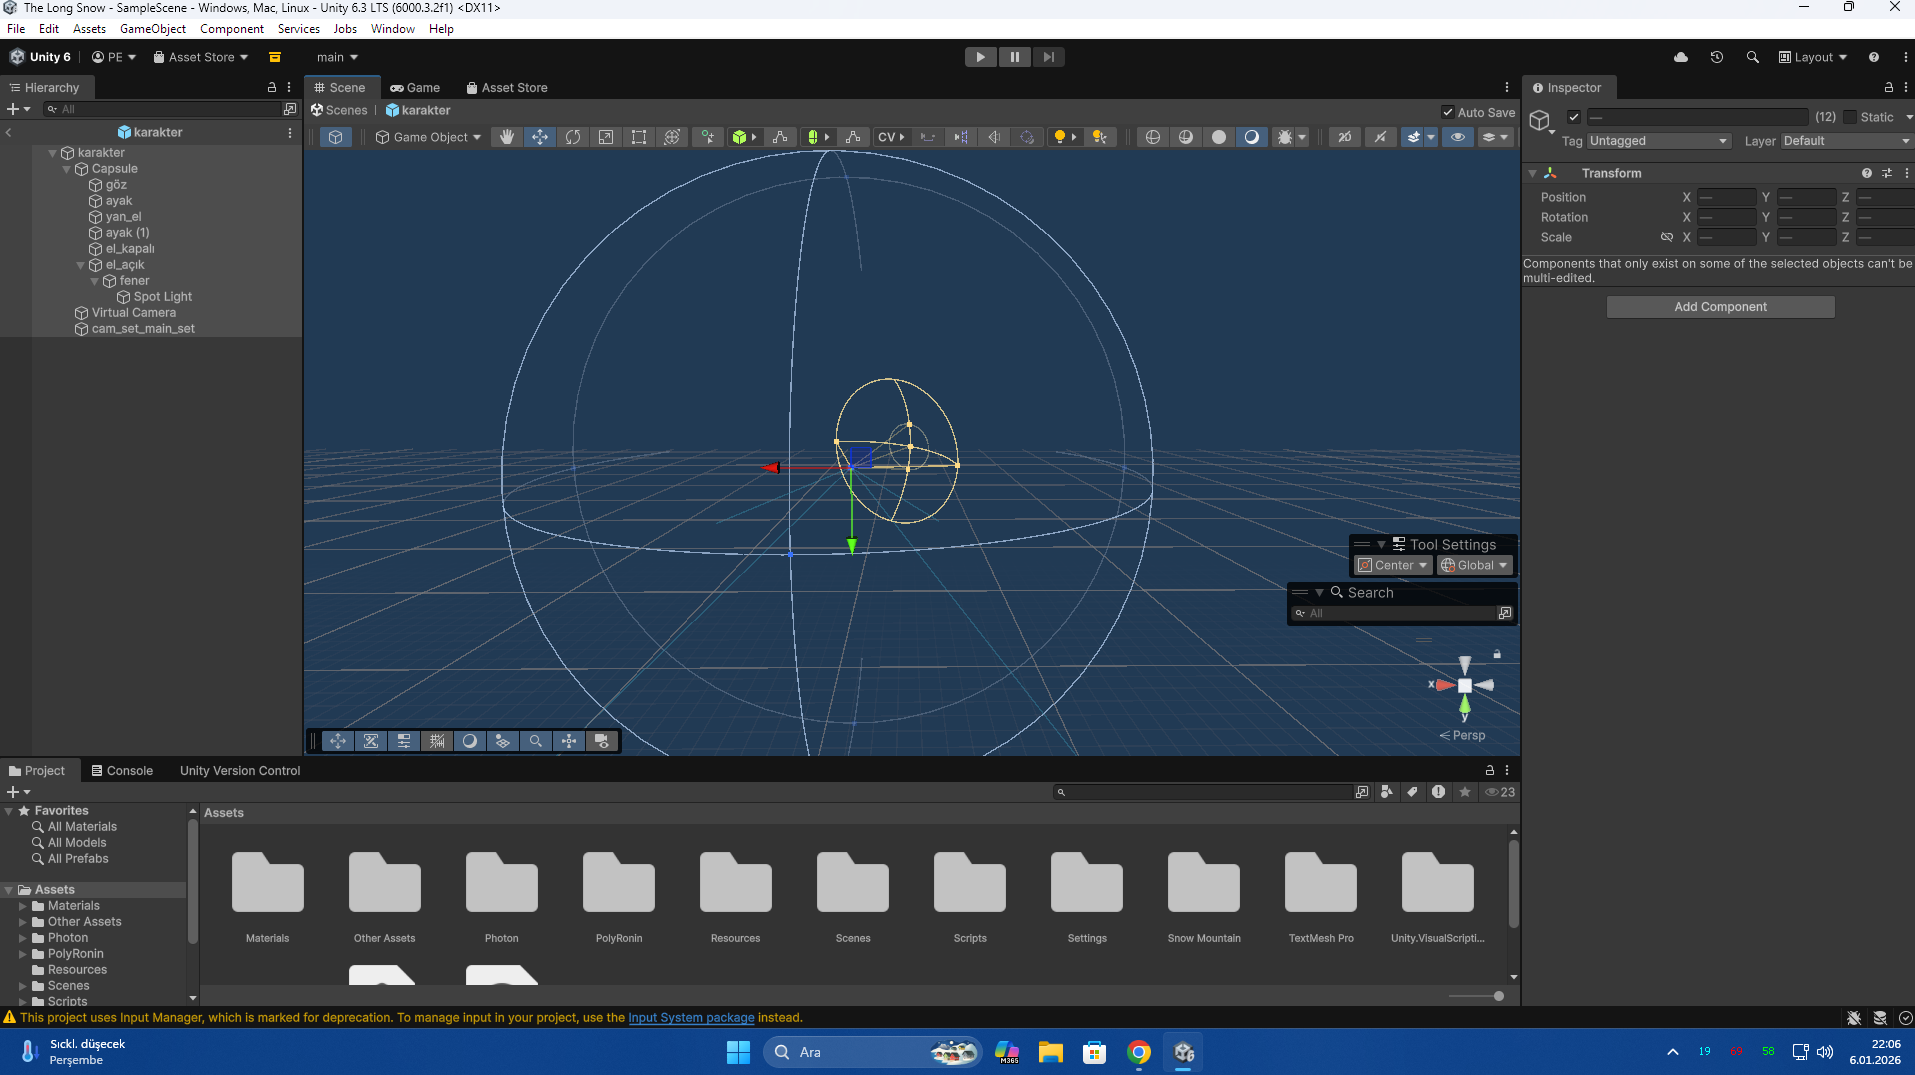
Task: Adjust the asset icon size slider
Action: click(x=1498, y=996)
